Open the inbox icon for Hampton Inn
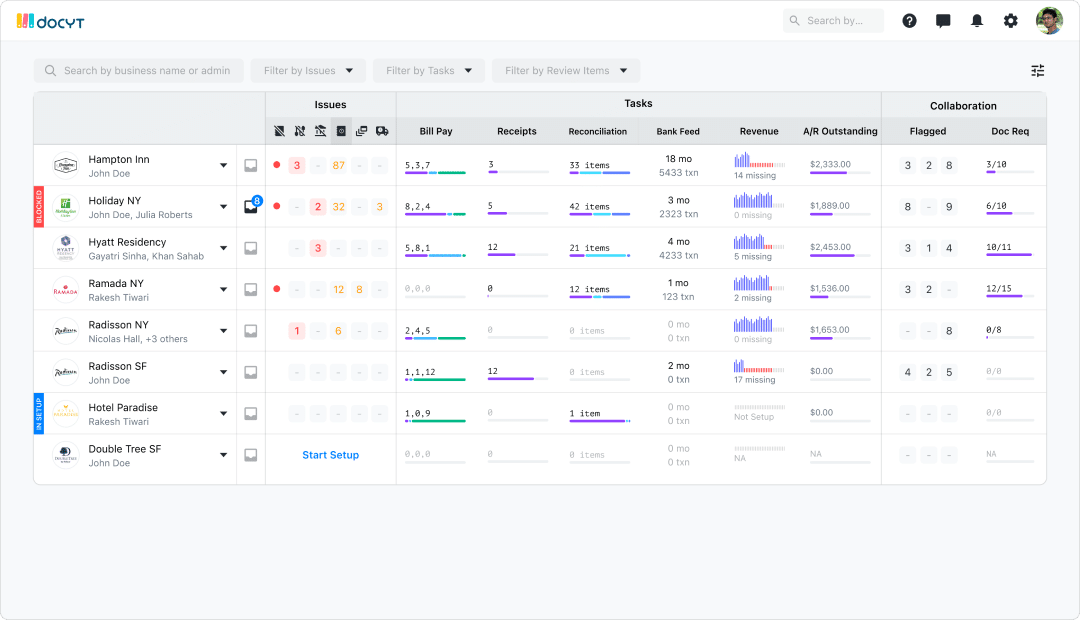Image resolution: width=1080 pixels, height=620 pixels. (x=251, y=165)
